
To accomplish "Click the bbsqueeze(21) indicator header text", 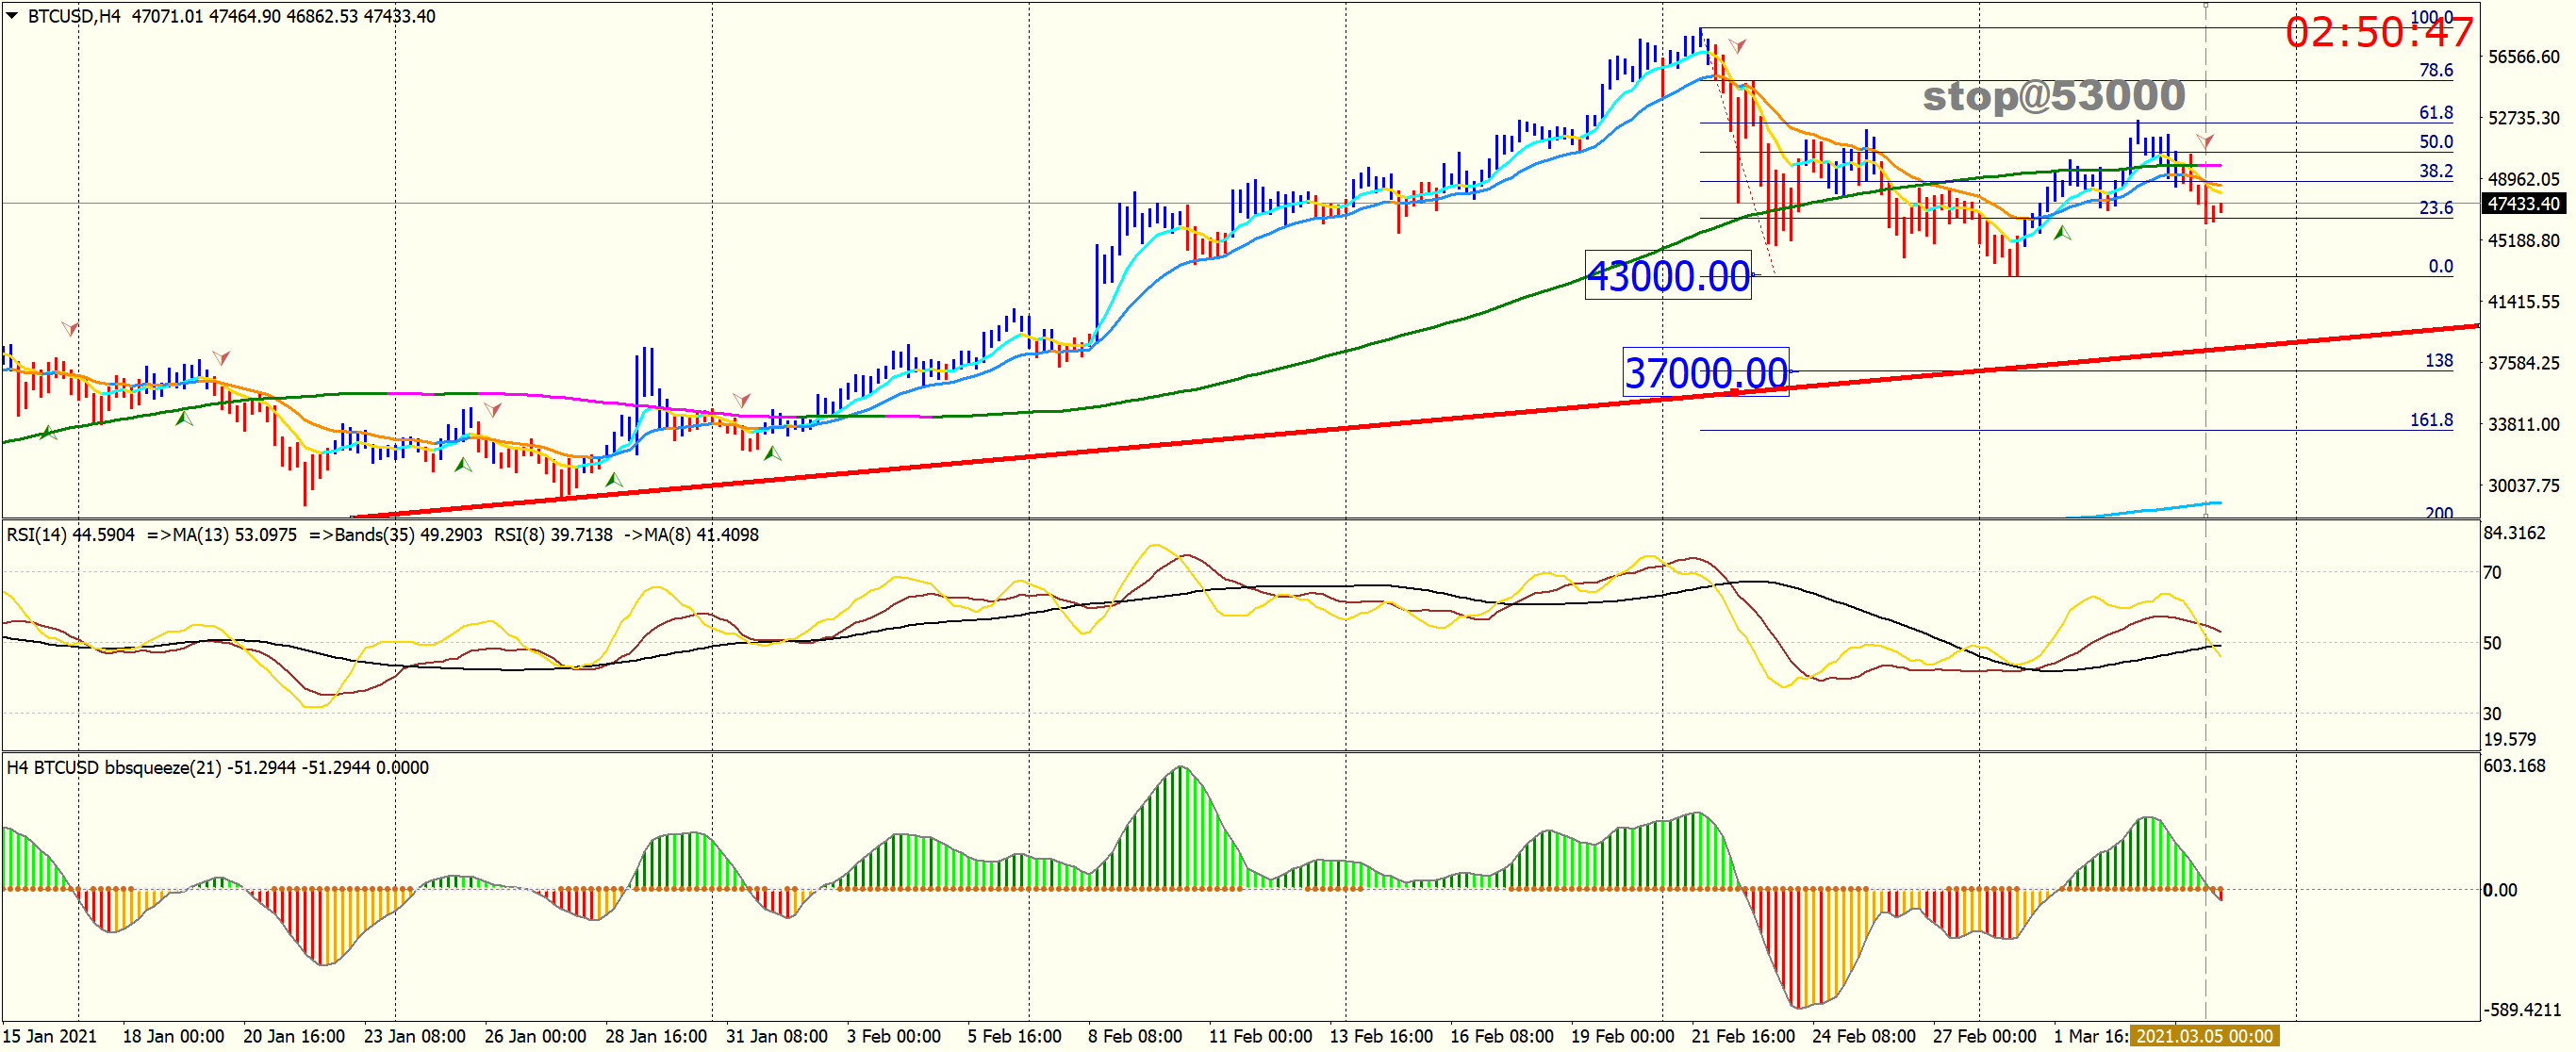I will point(162,768).
